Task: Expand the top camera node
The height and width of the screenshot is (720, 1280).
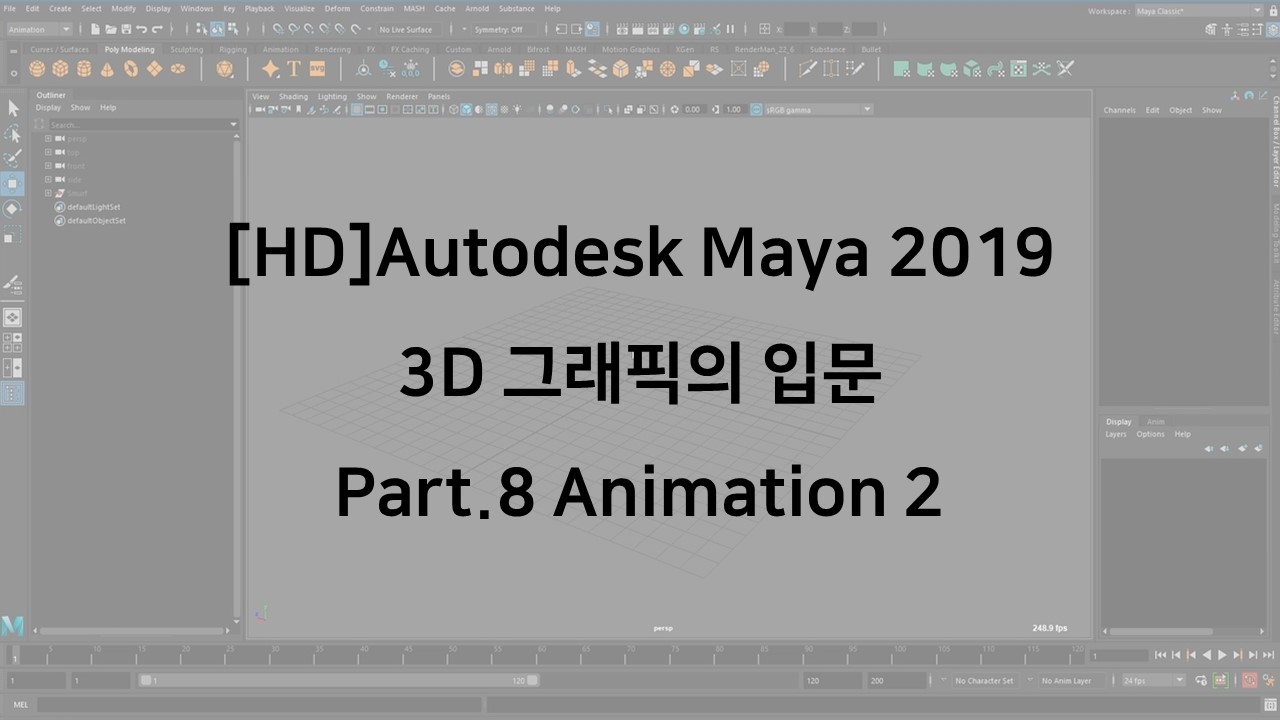Action: tap(48, 152)
